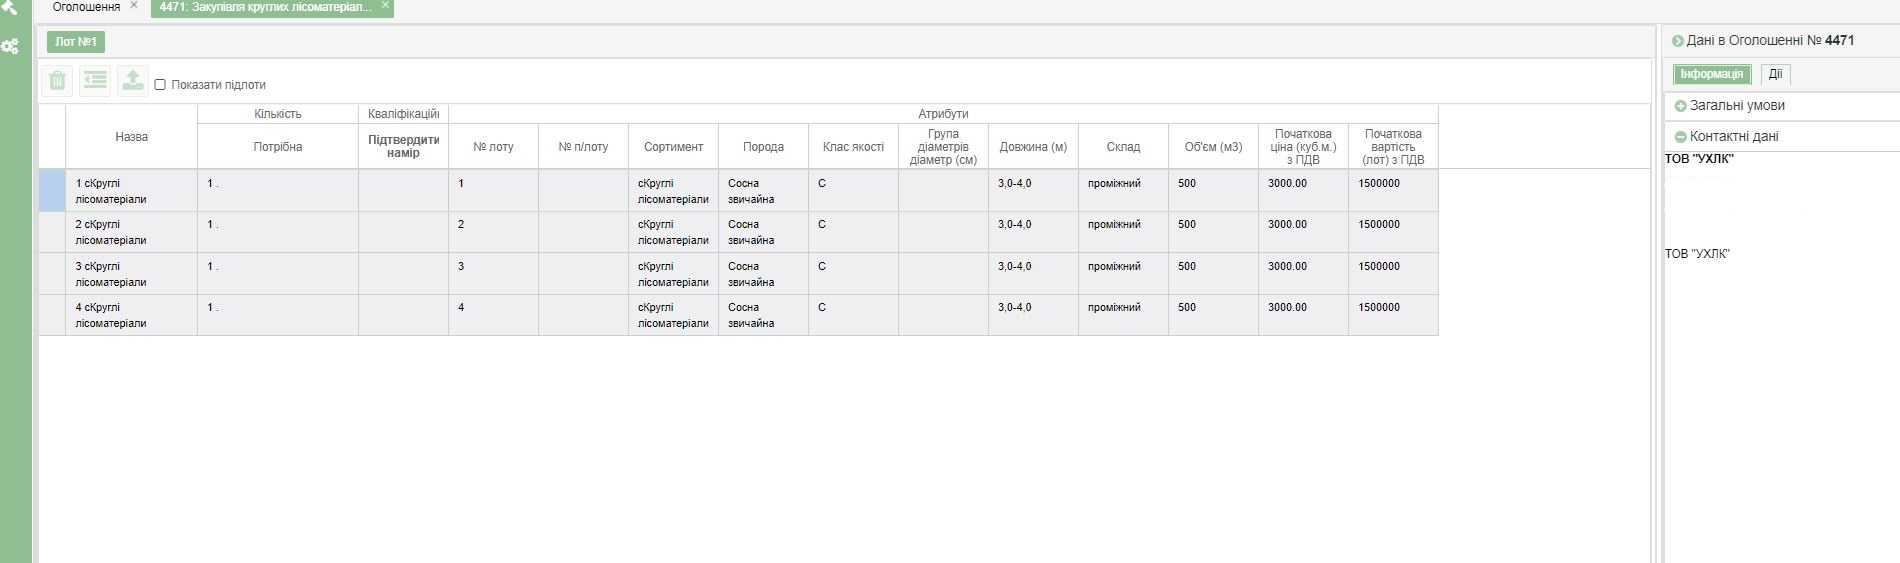Viewport: 1900px width, 563px height.
Task: Click the gavel auction icon in sidebar
Action: [x=10, y=7]
